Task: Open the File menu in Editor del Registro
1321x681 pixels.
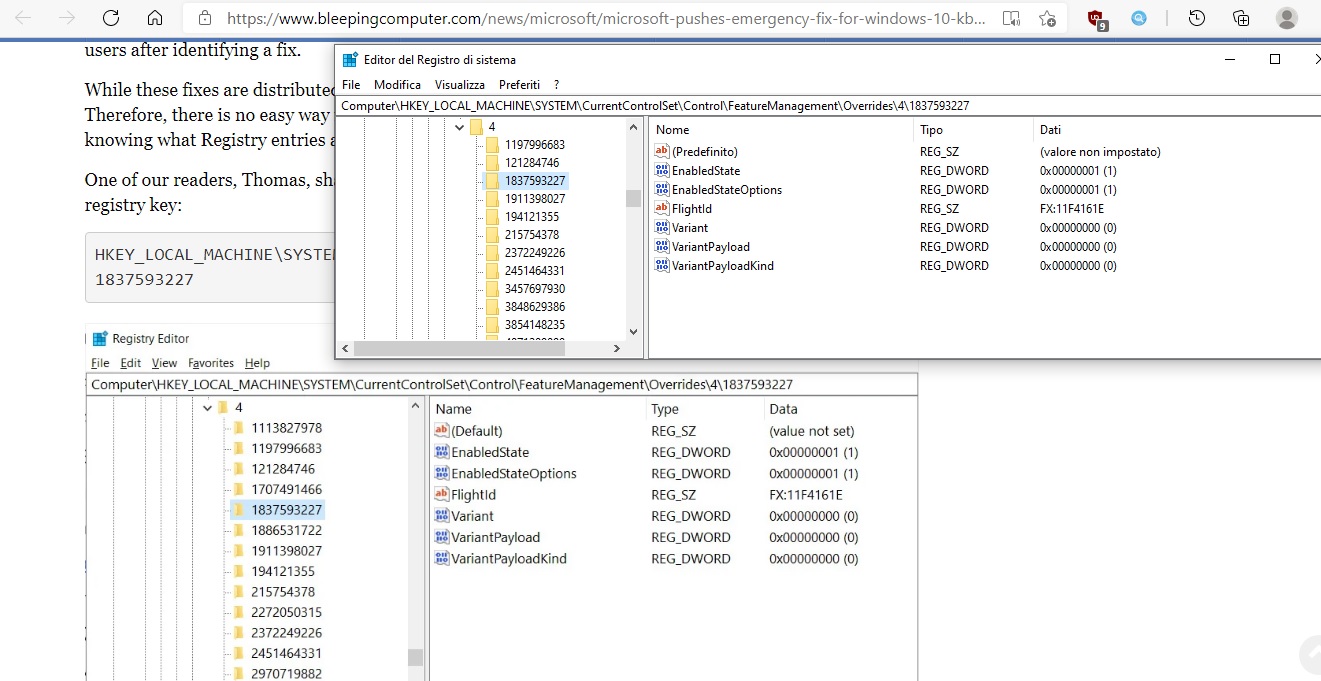Action: pos(351,85)
